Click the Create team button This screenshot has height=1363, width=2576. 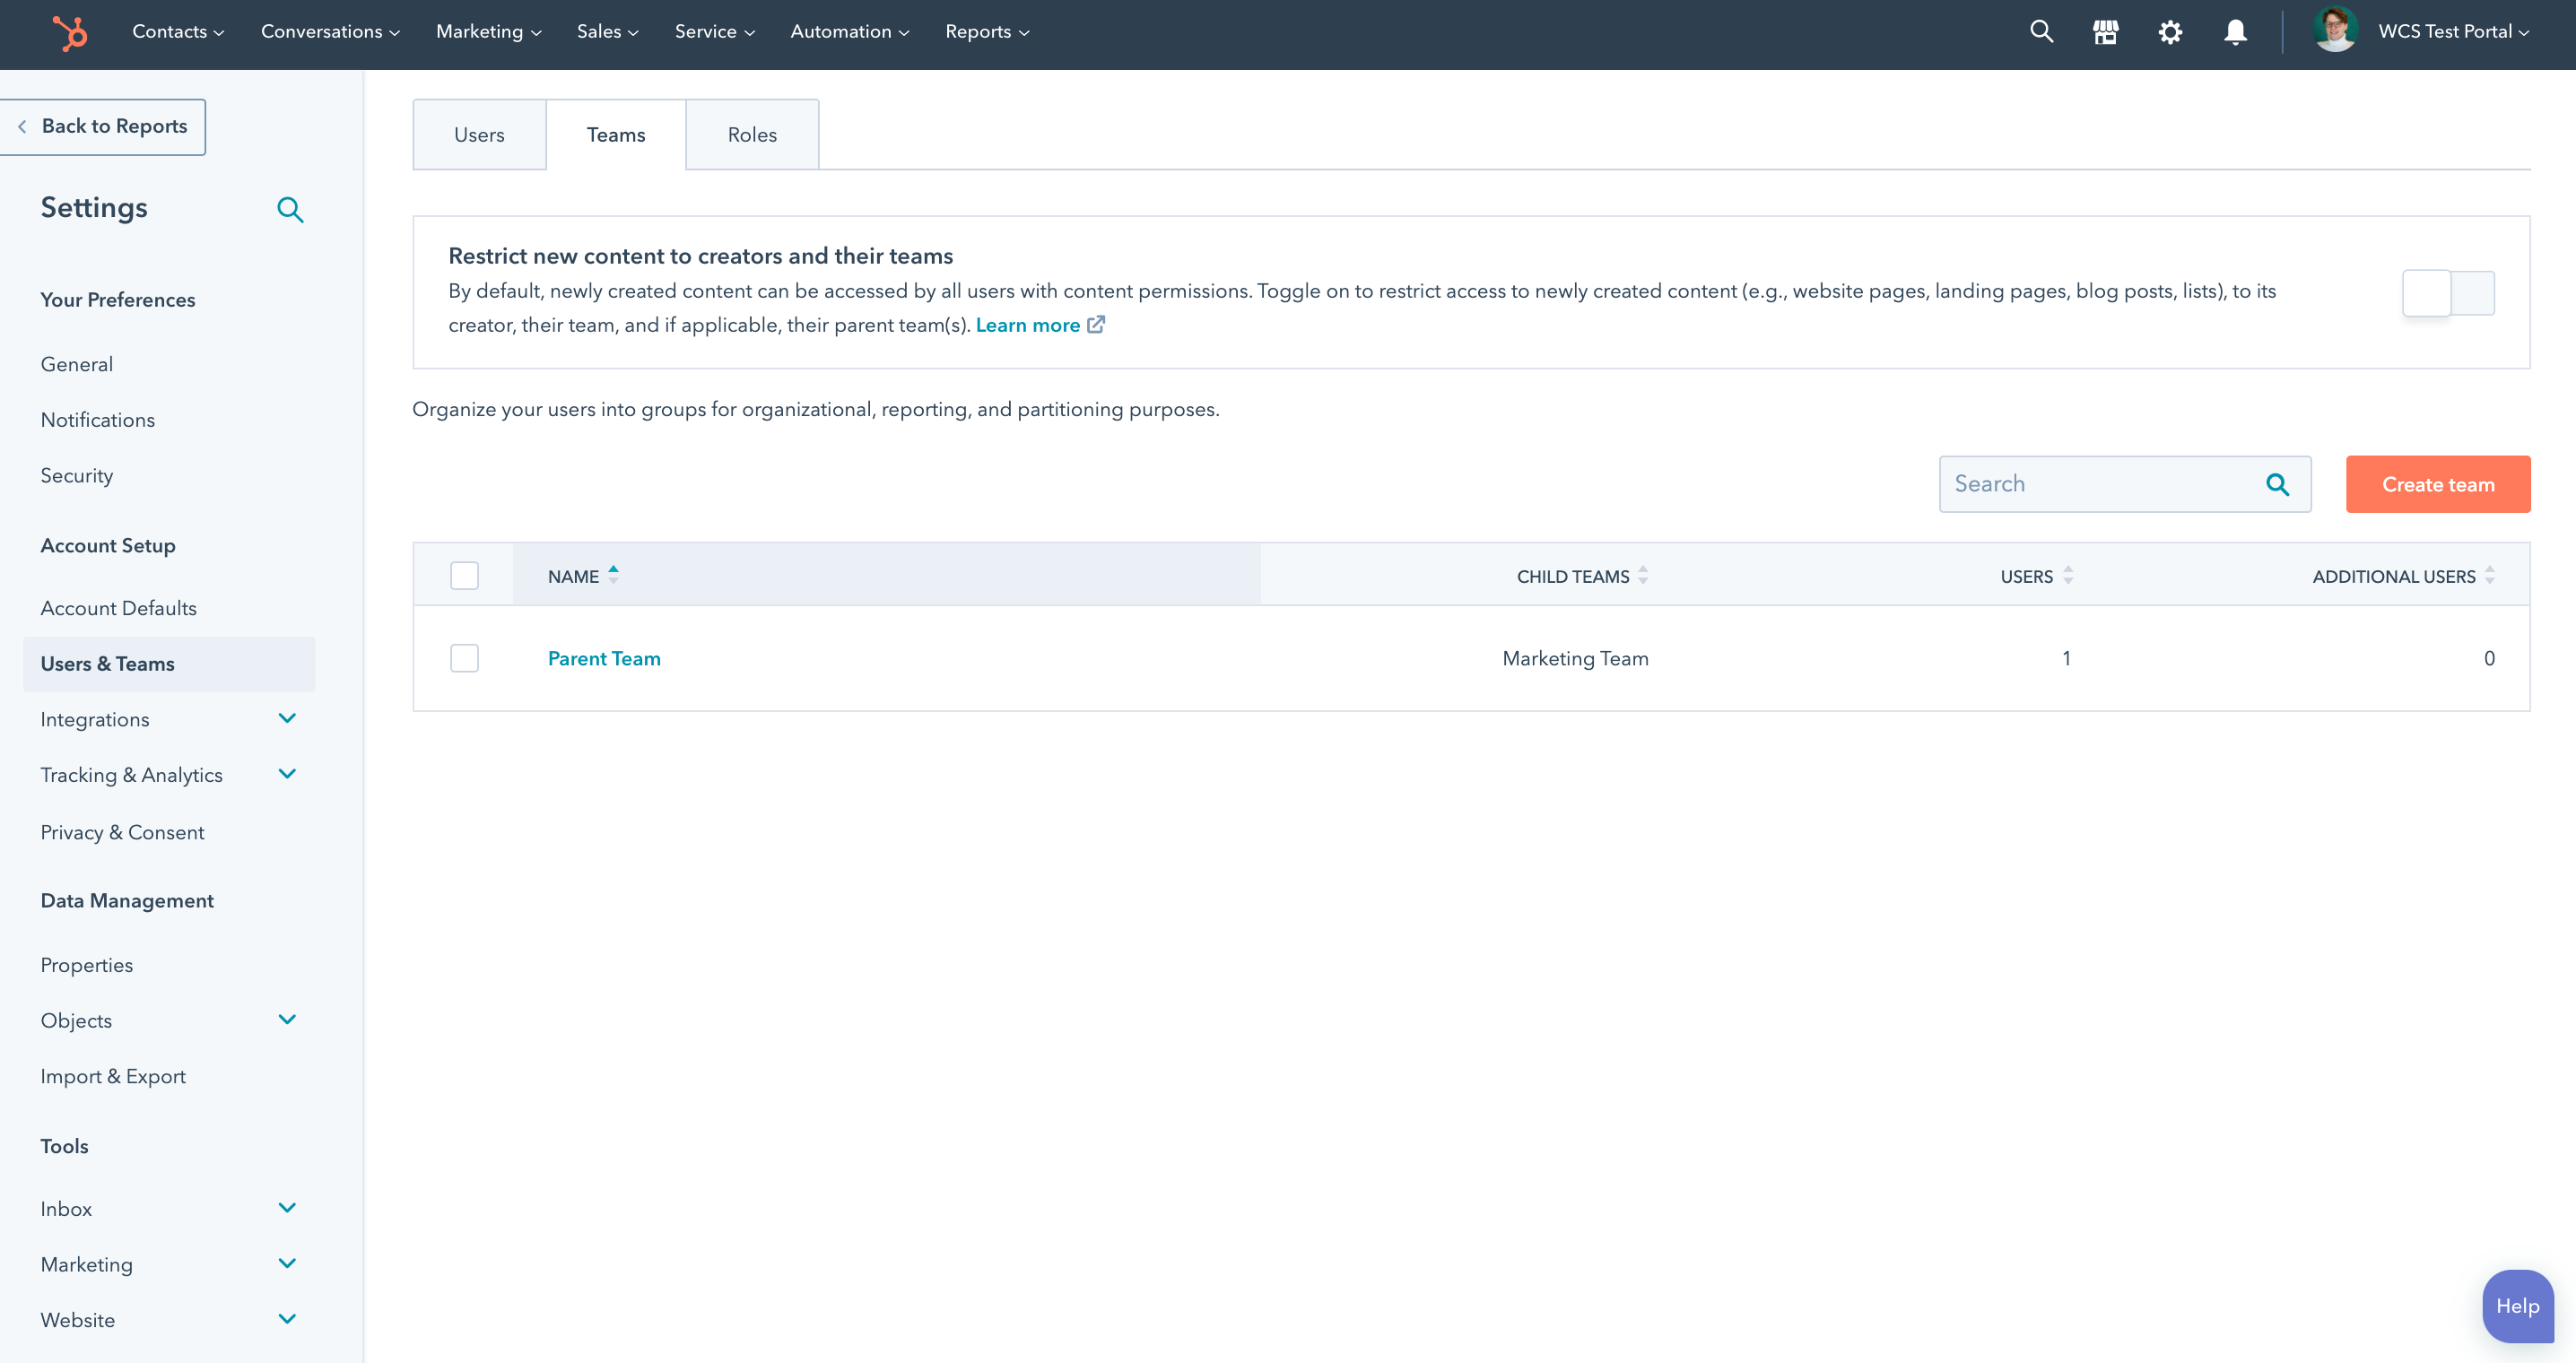(2437, 484)
